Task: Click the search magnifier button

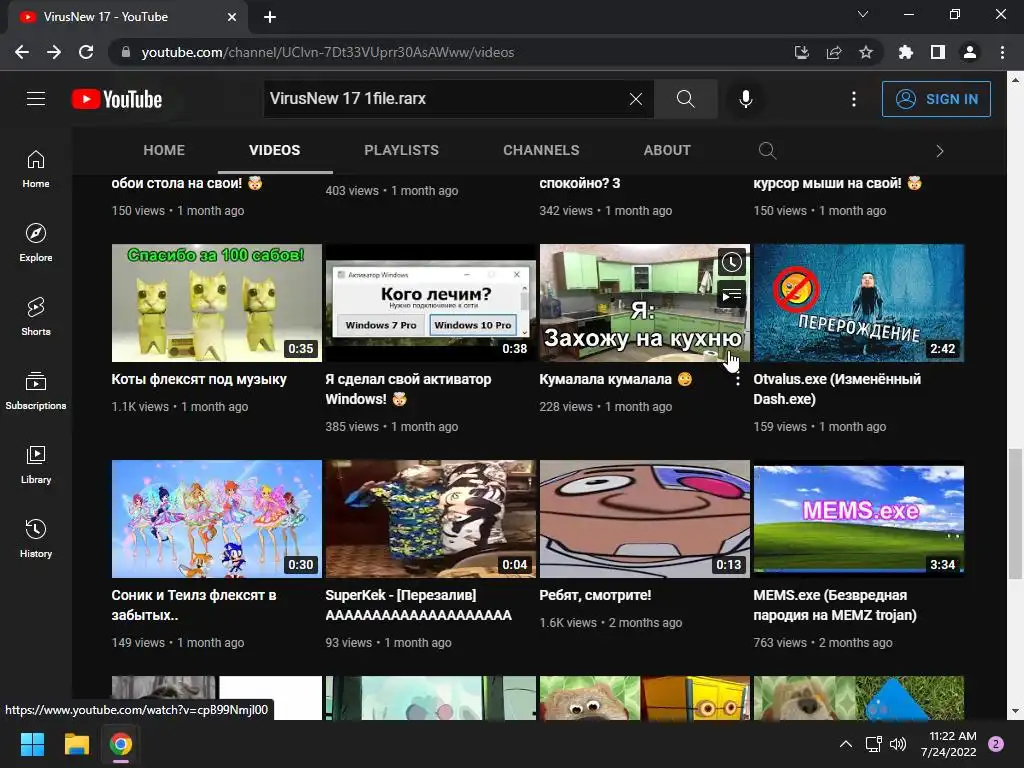Action: 685,99
